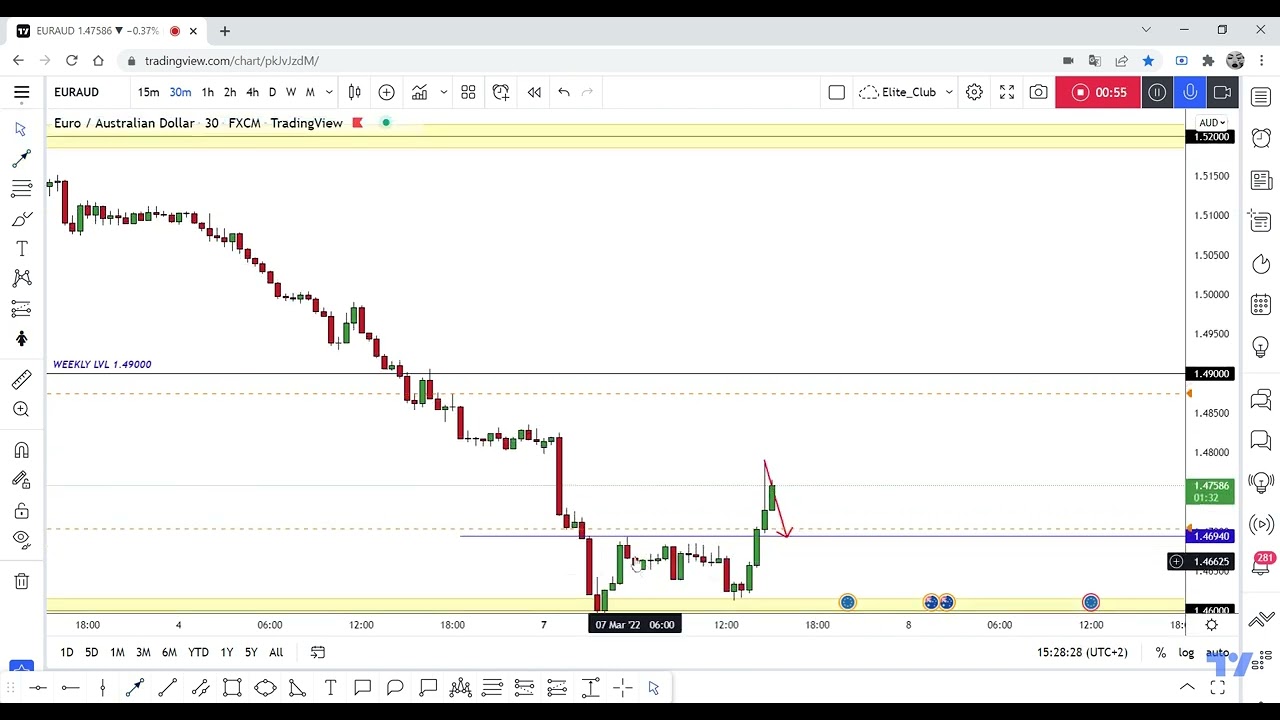
Task: Open the prediction and measurement tools
Action: 21,309
